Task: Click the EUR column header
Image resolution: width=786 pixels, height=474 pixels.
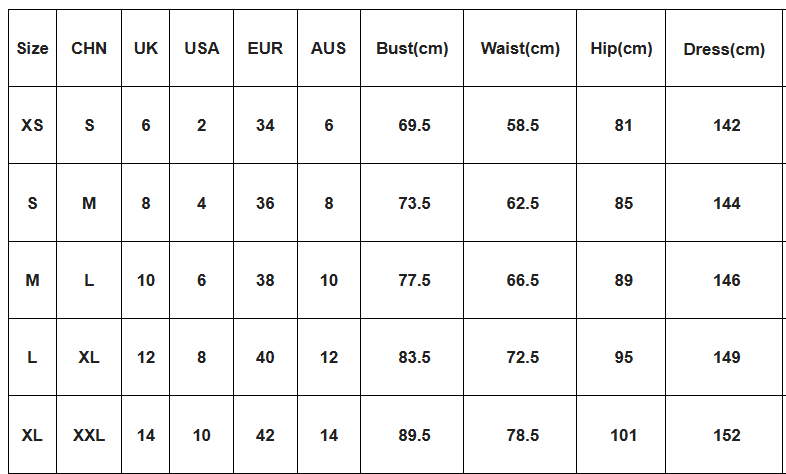Action: coord(265,48)
